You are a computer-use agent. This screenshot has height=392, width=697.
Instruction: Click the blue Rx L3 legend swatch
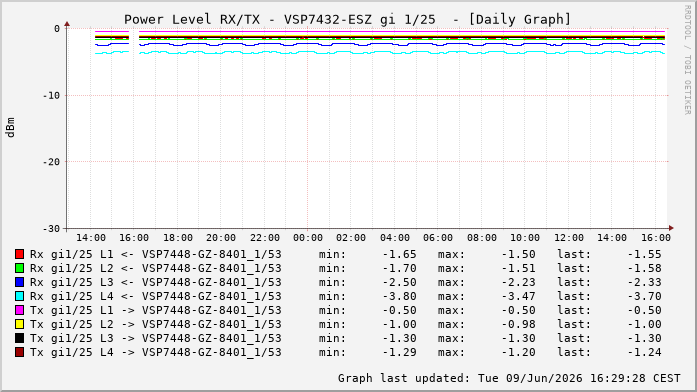(x=19, y=282)
